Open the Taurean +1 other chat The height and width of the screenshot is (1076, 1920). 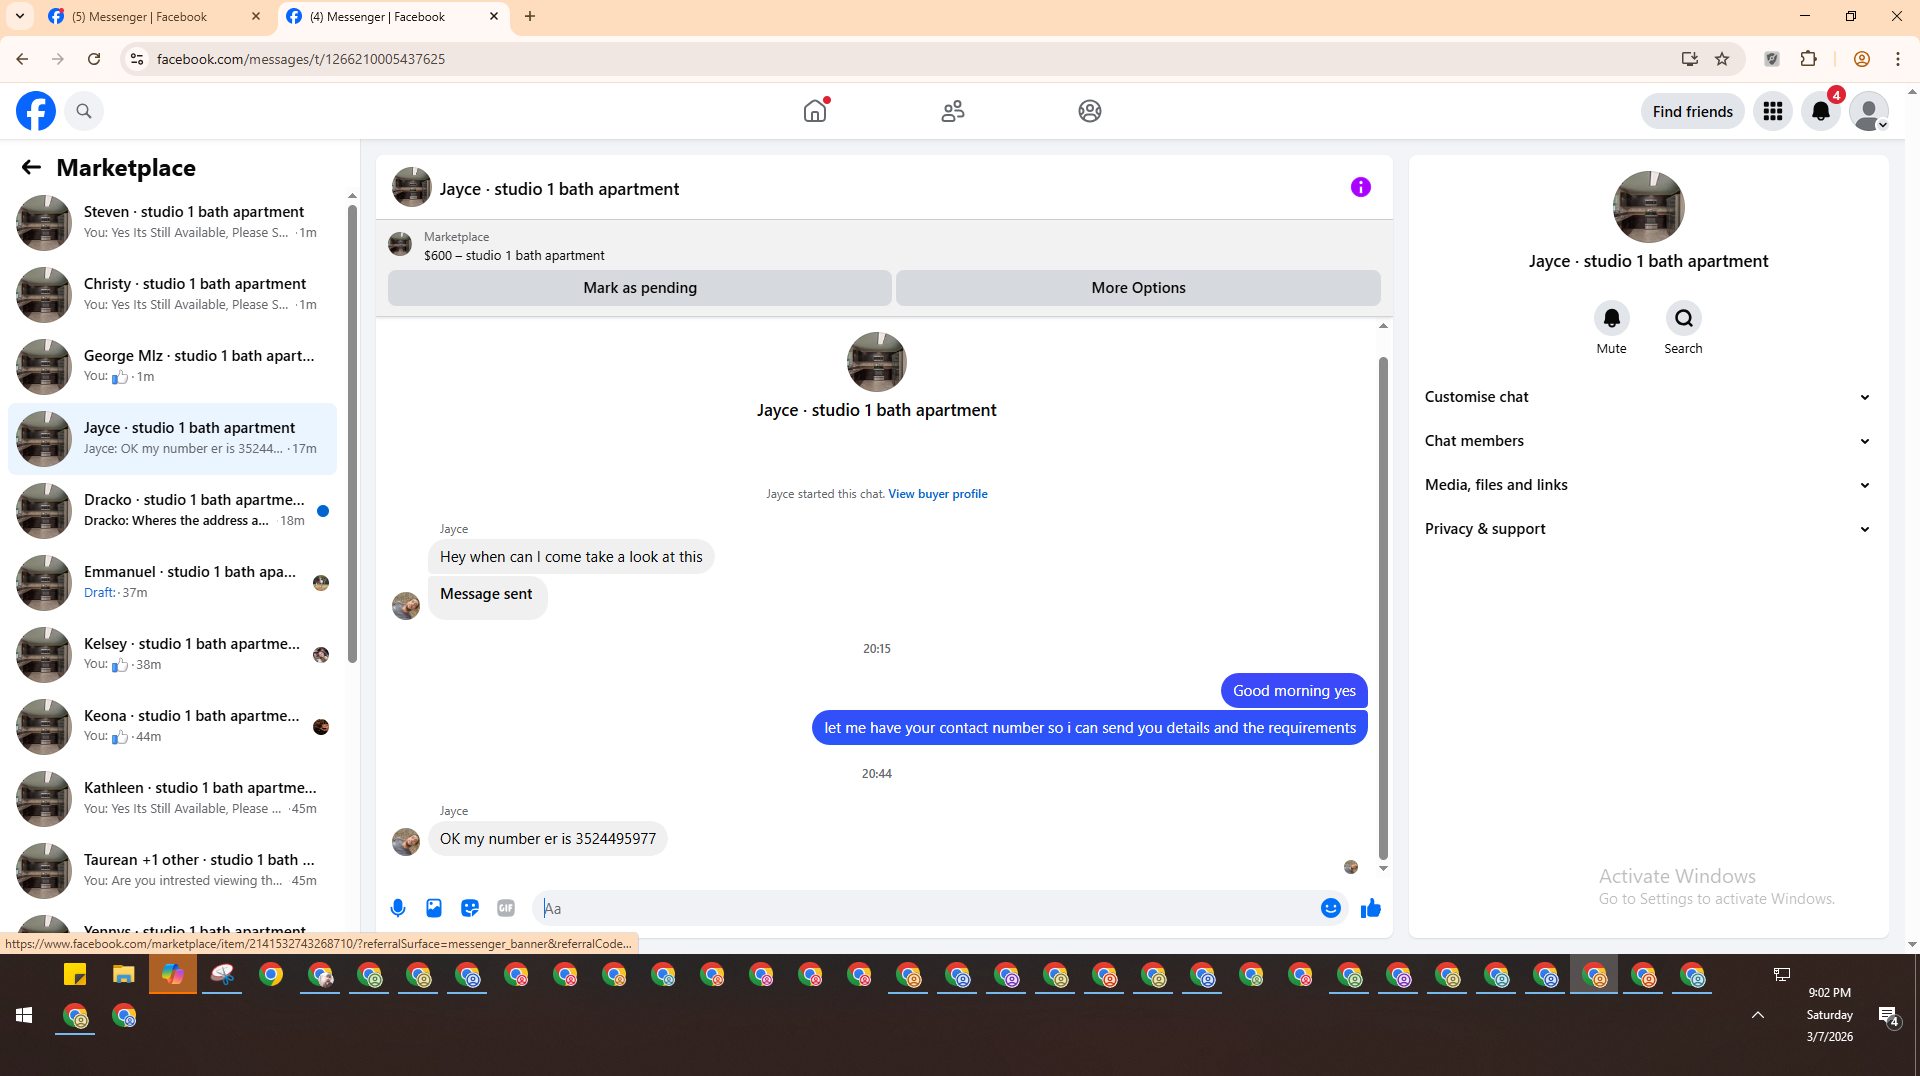pyautogui.click(x=172, y=870)
